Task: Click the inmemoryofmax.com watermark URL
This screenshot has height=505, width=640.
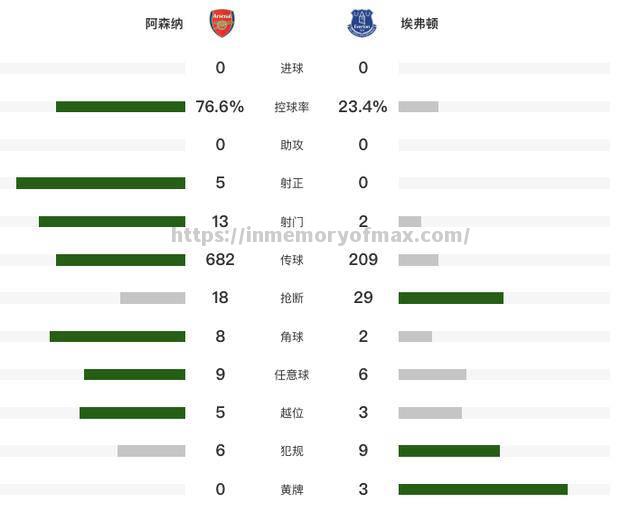Action: click(320, 236)
